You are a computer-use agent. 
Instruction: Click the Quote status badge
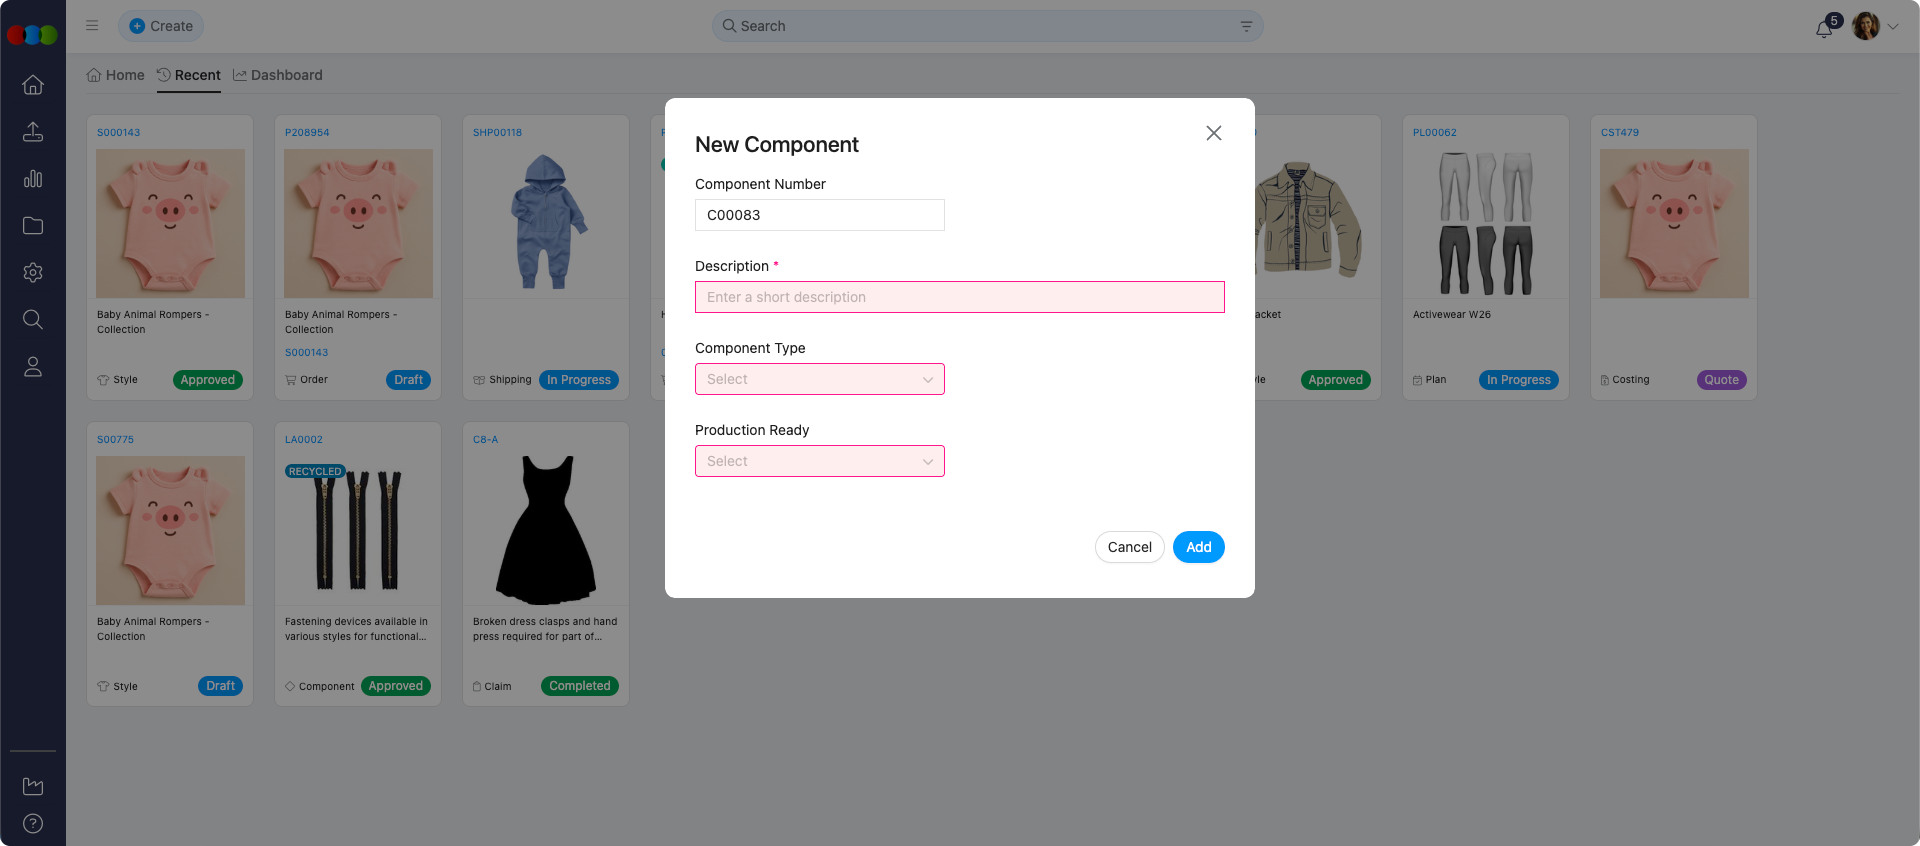pos(1722,380)
